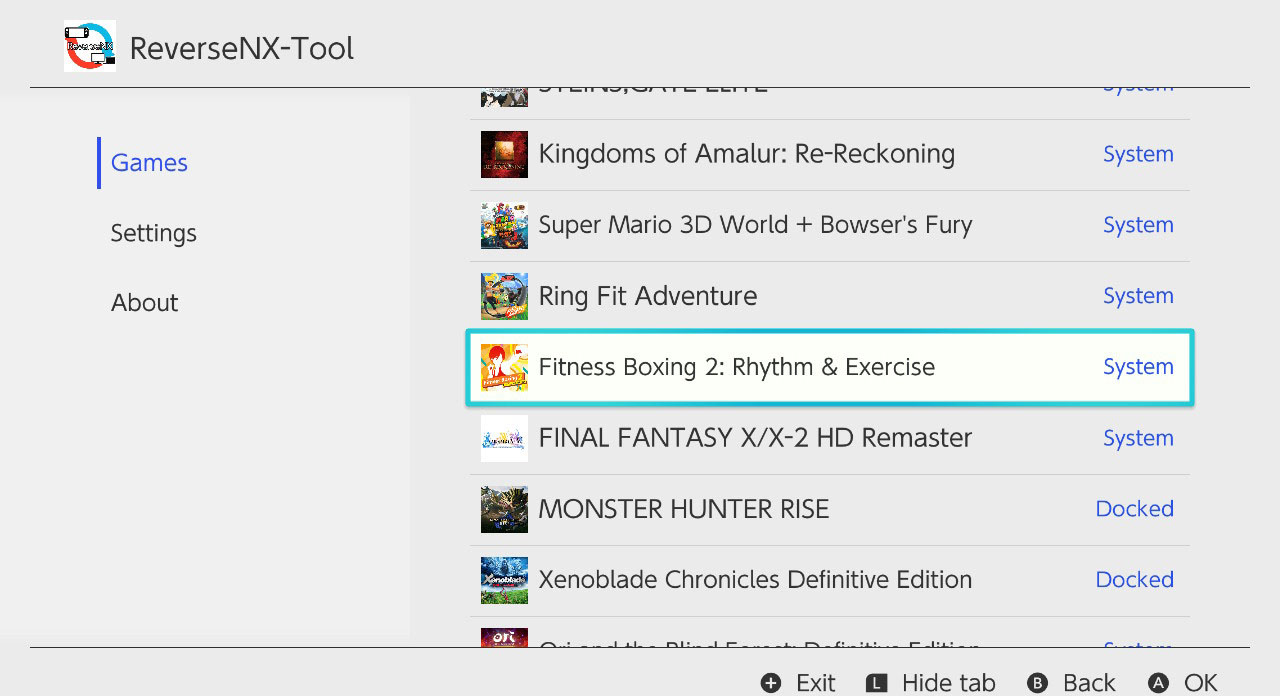Image resolution: width=1280 pixels, height=696 pixels.
Task: Change Ring Fit Adventure System setting
Action: coord(1138,296)
